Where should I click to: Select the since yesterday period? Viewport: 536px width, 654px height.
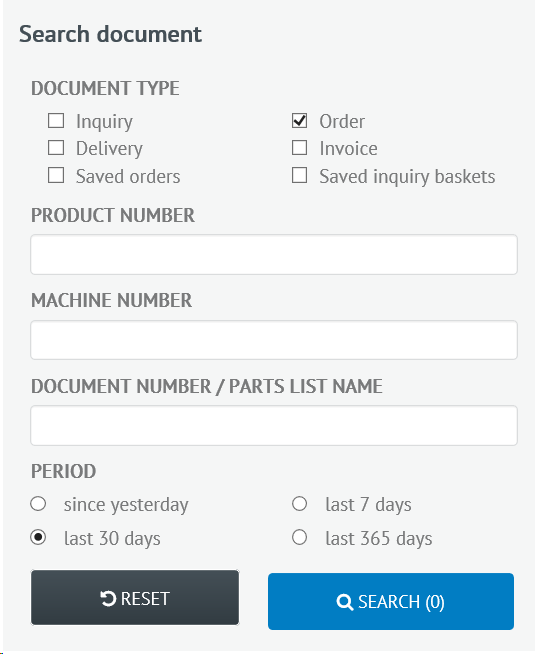tap(38, 504)
